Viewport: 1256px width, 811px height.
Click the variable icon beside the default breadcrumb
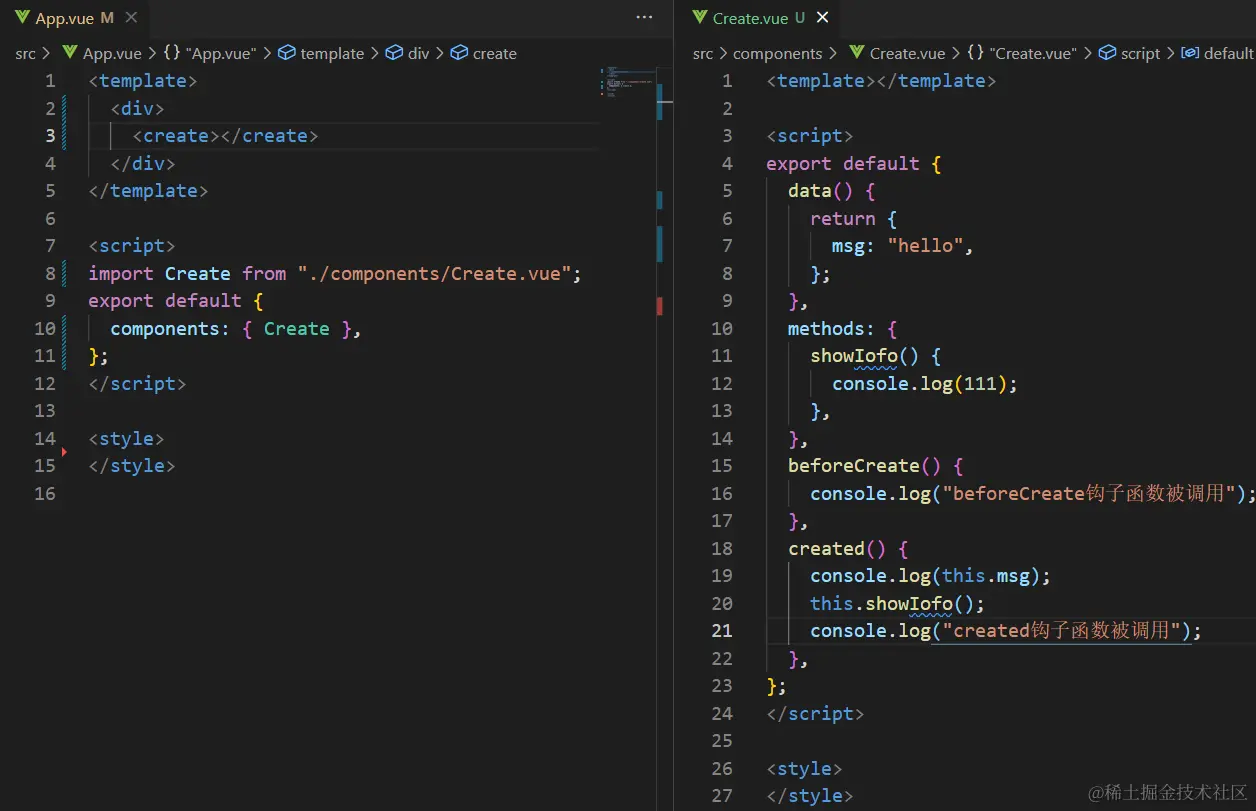pos(1190,53)
